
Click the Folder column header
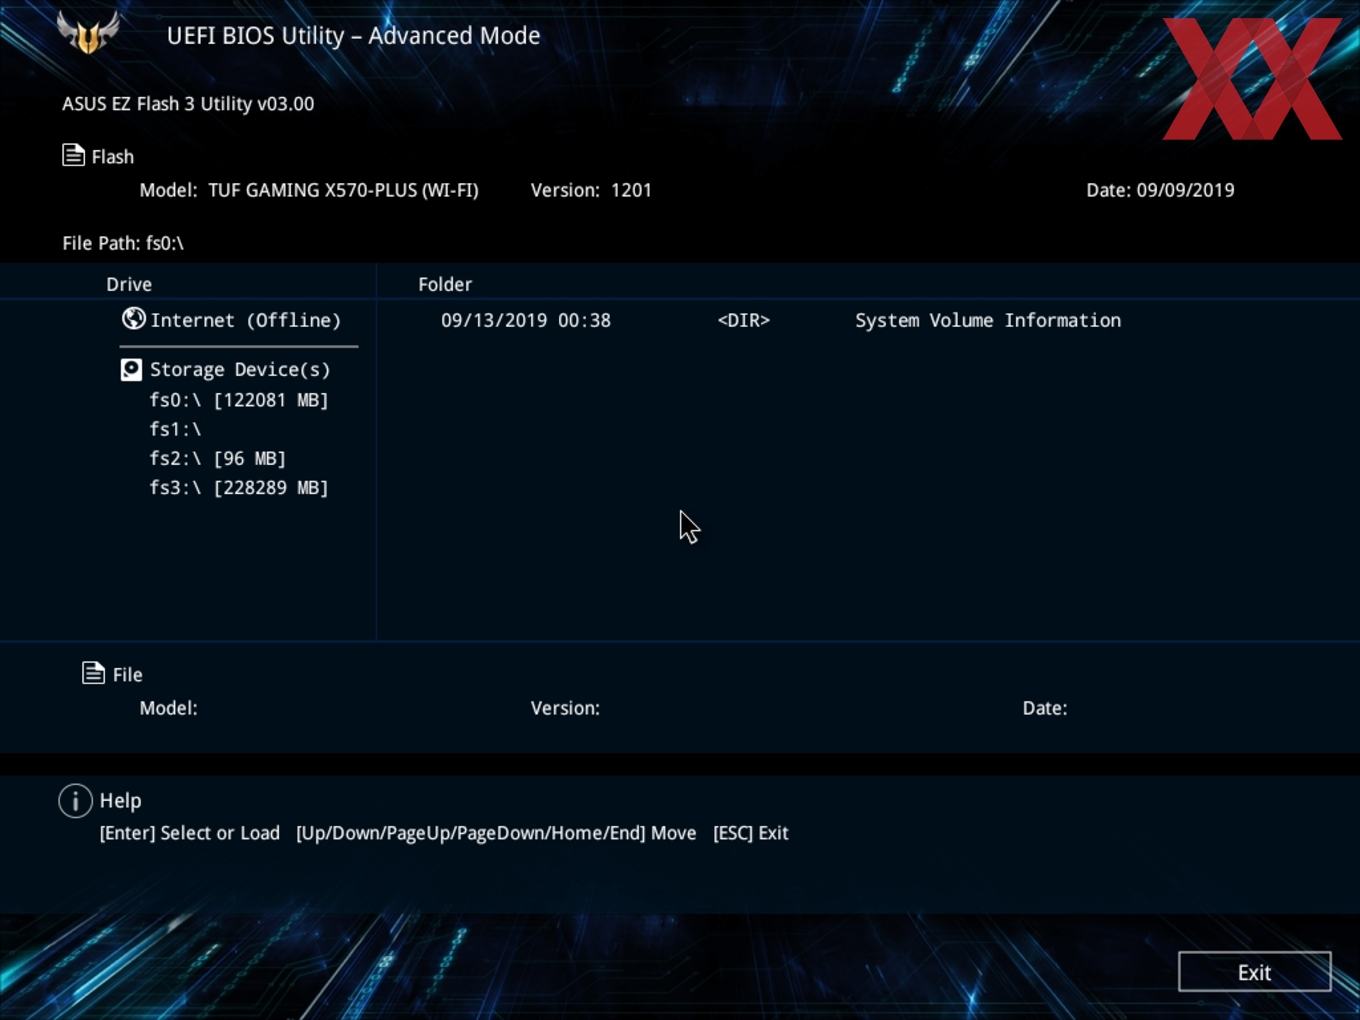click(x=445, y=284)
